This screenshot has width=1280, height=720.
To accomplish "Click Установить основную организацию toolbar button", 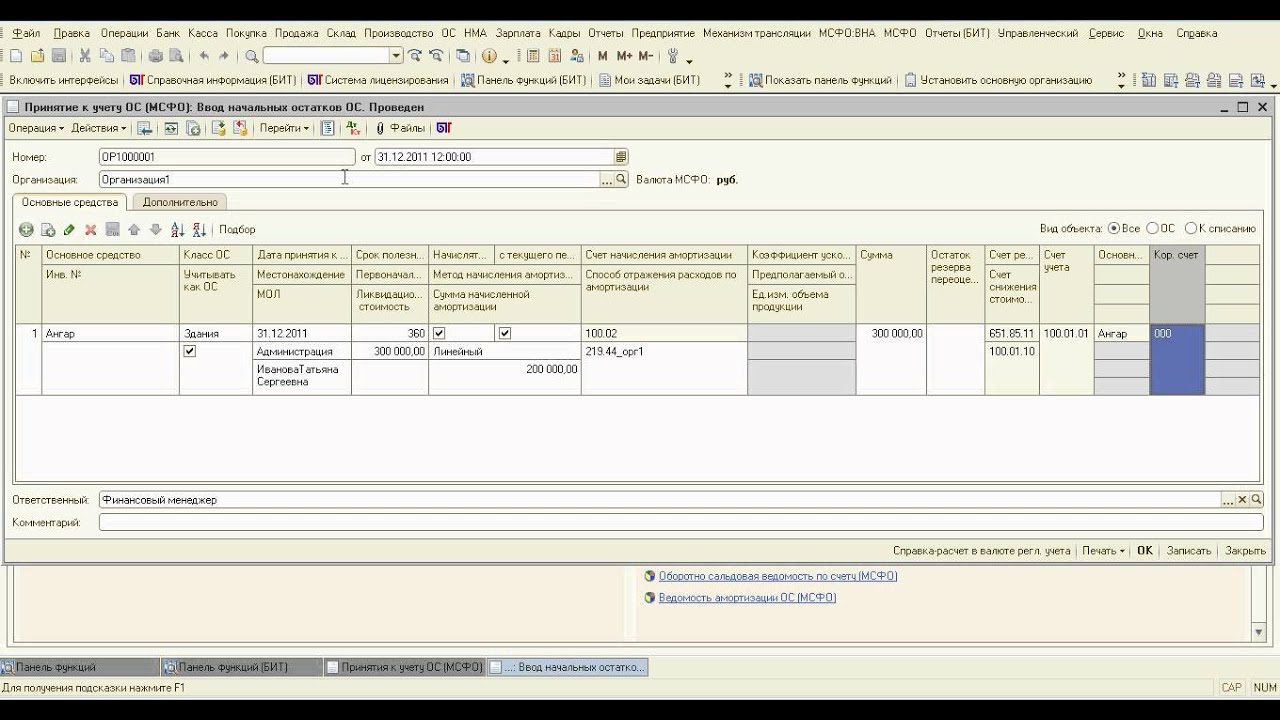I will click(998, 80).
